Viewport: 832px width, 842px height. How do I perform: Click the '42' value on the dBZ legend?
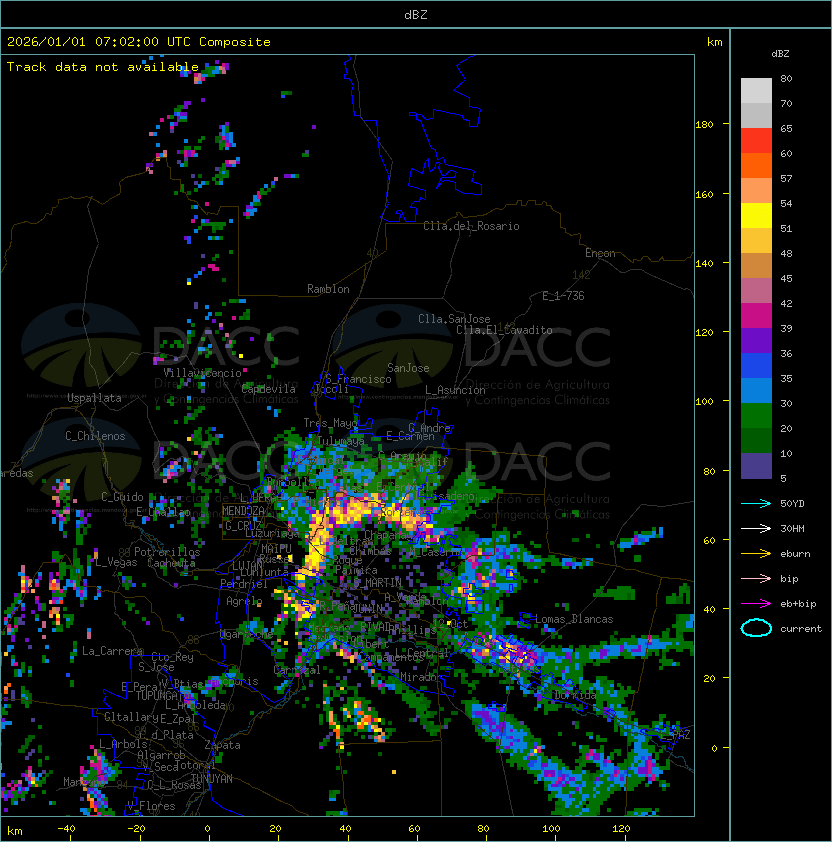[x=786, y=303]
